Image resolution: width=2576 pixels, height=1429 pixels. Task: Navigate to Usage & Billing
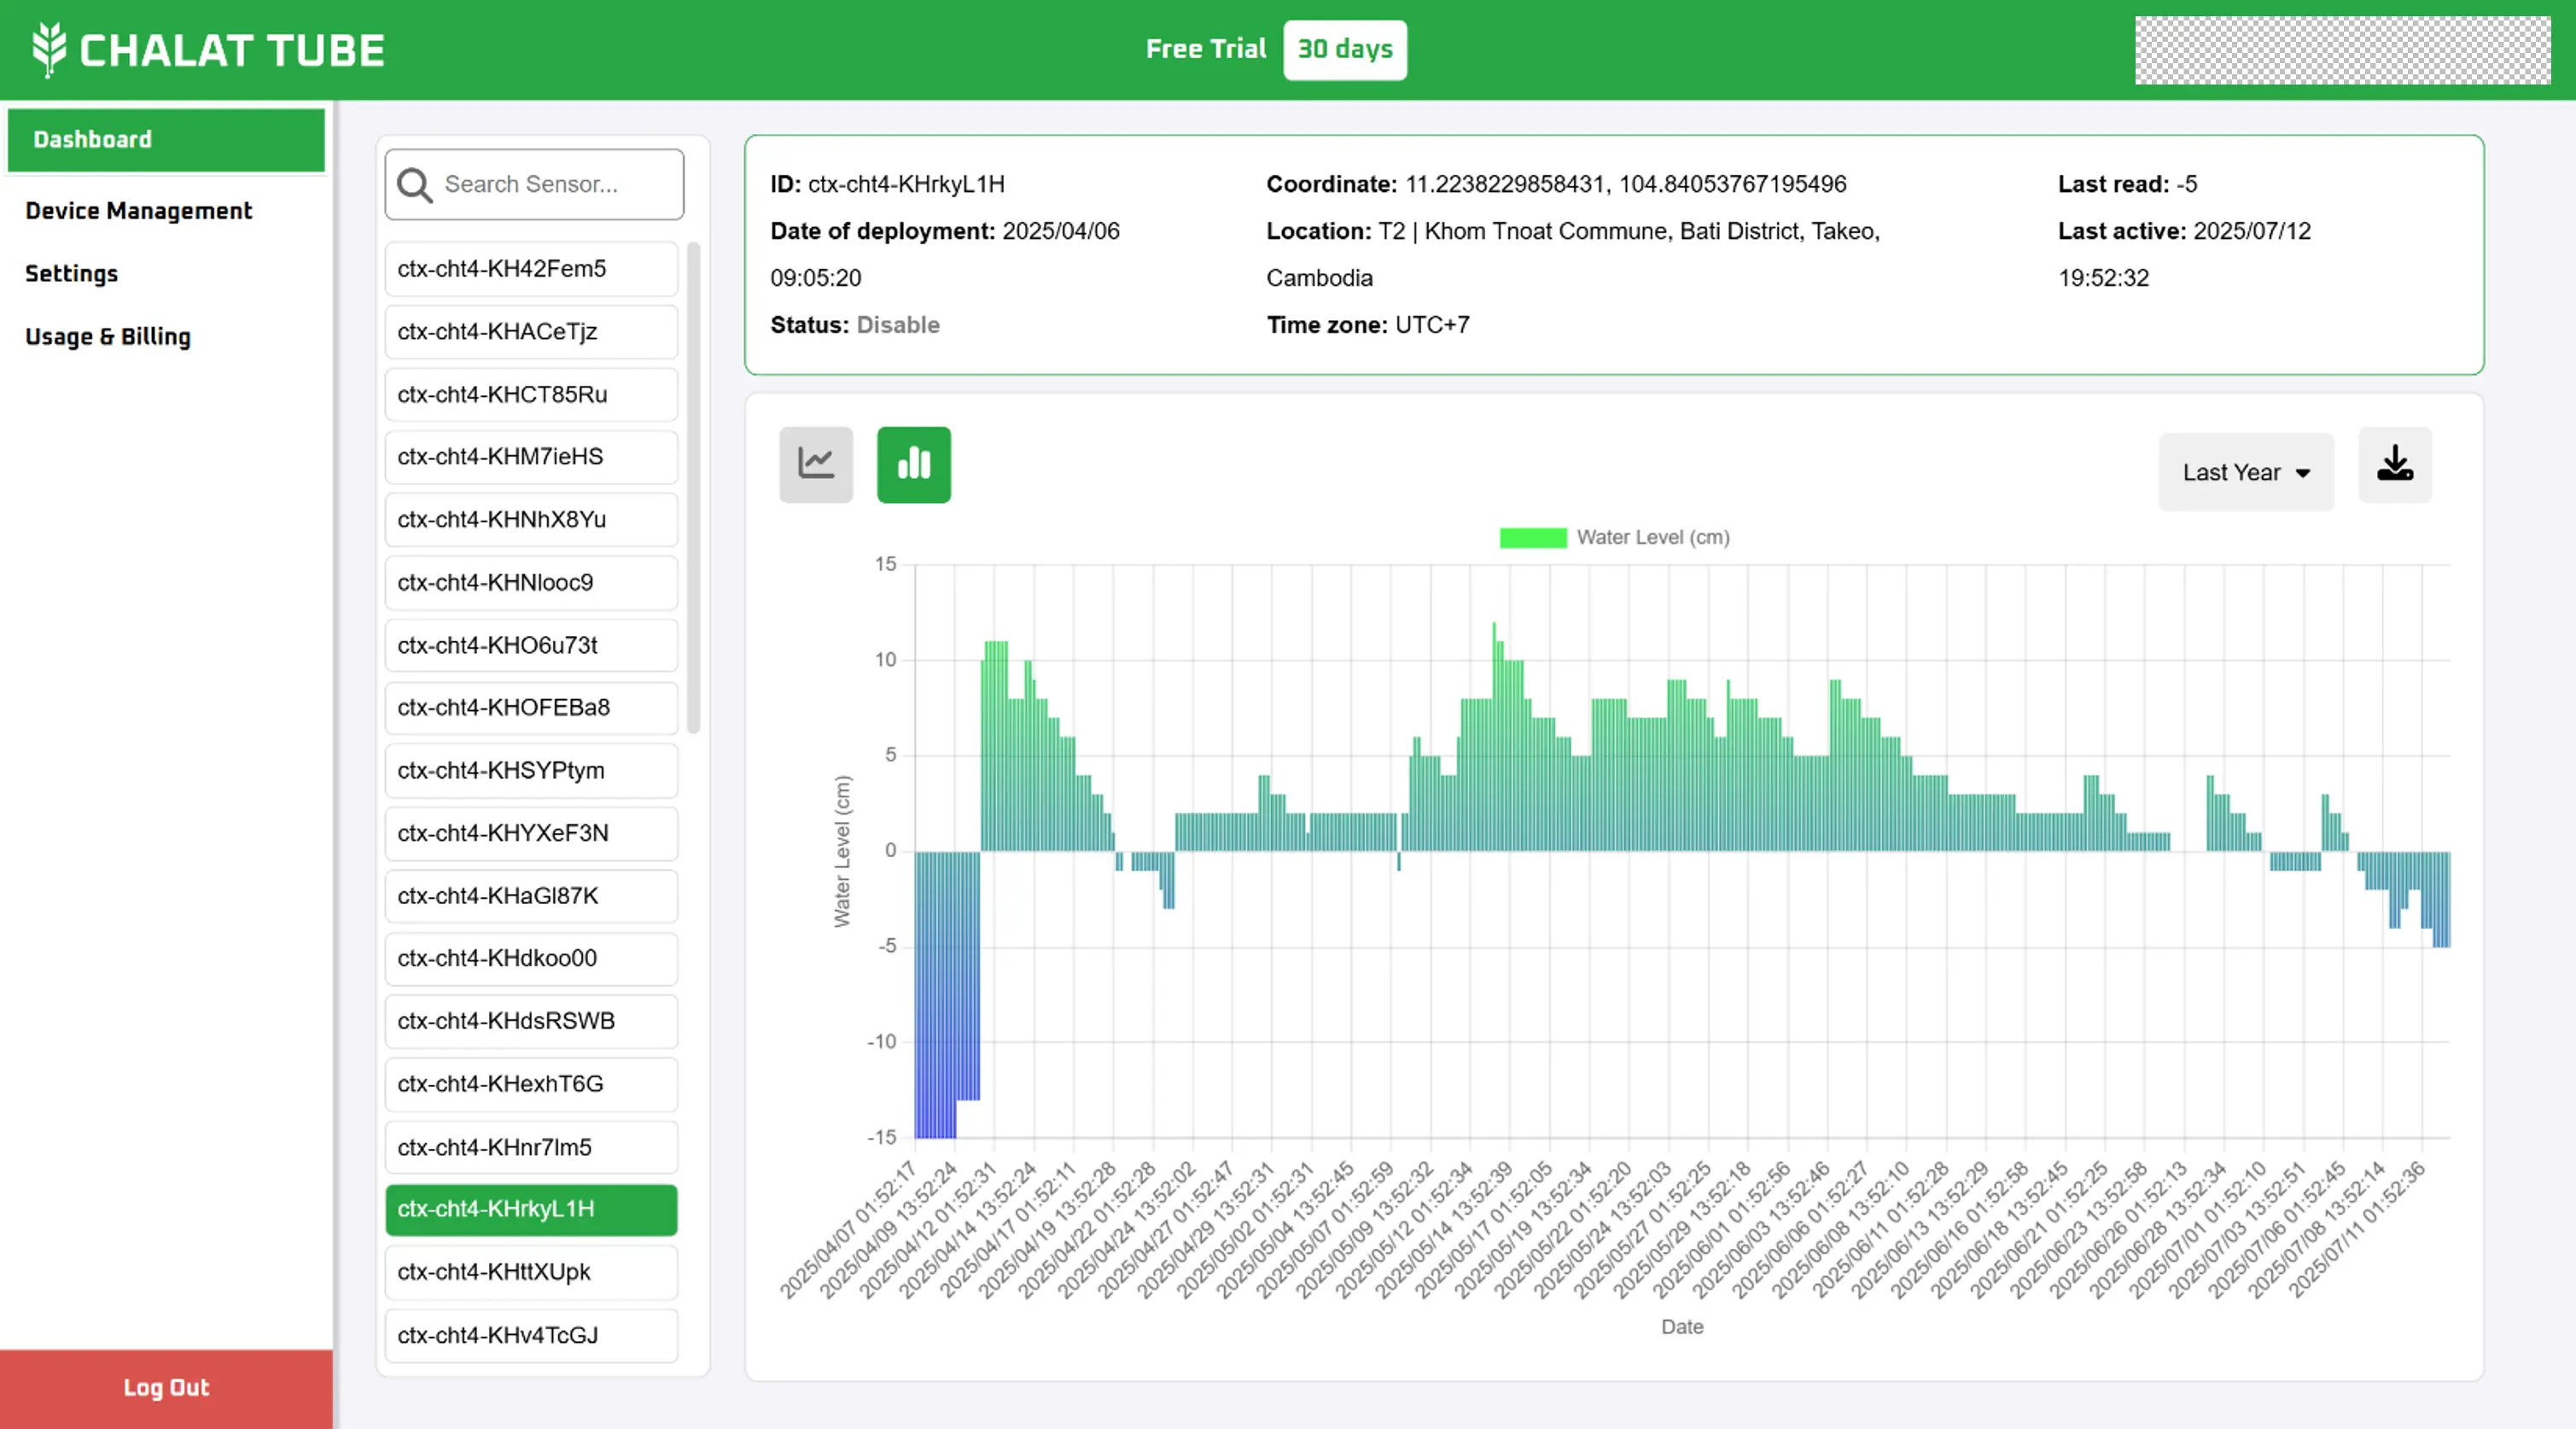107,336
